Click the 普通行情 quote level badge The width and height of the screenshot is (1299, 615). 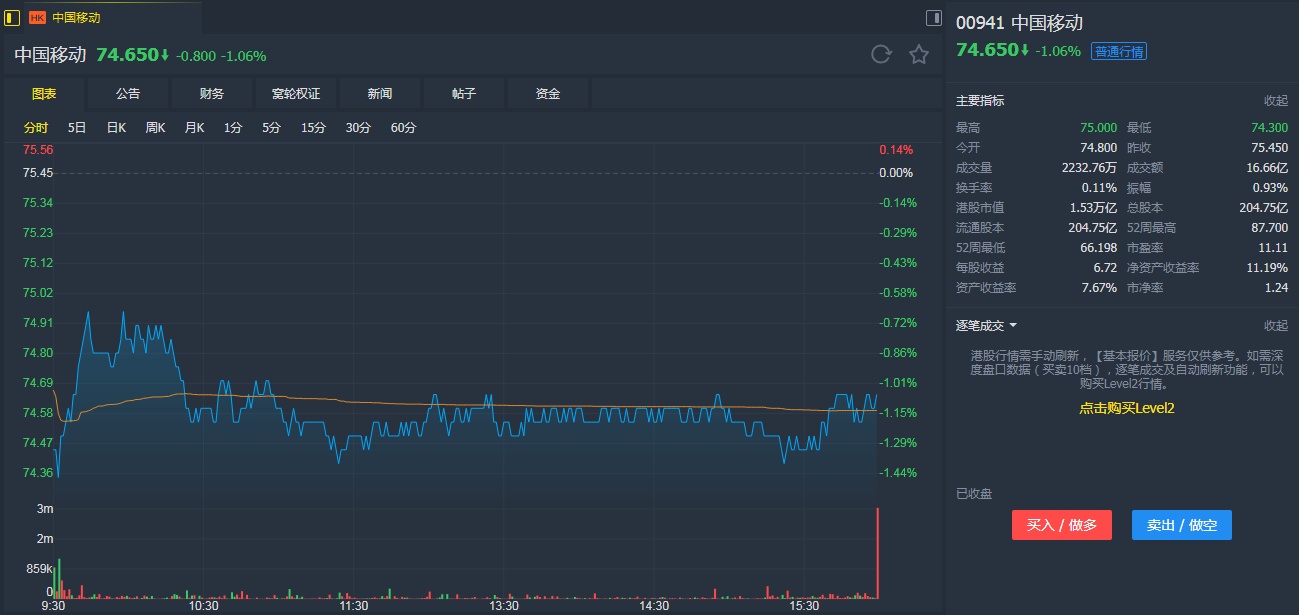coord(1119,51)
